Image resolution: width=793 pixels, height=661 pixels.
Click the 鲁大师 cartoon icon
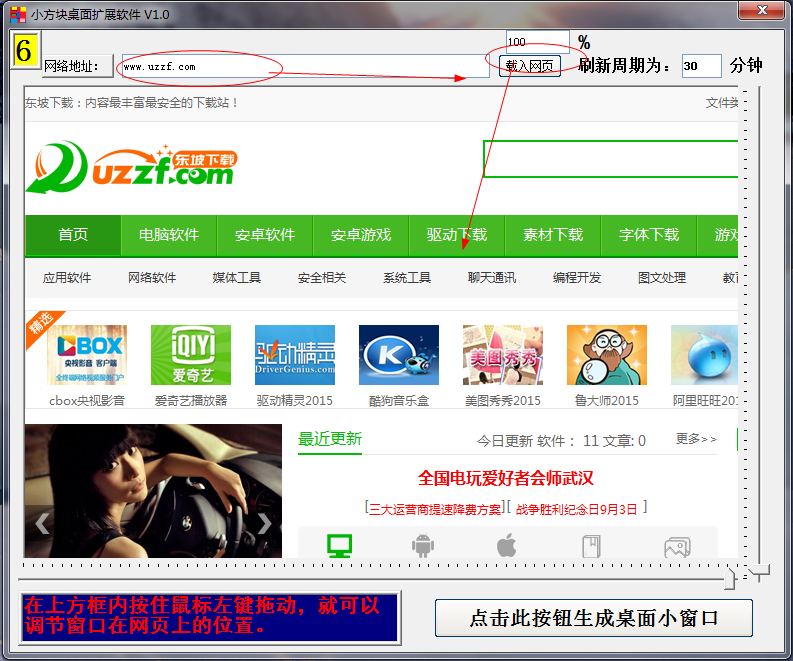pyautogui.click(x=607, y=355)
